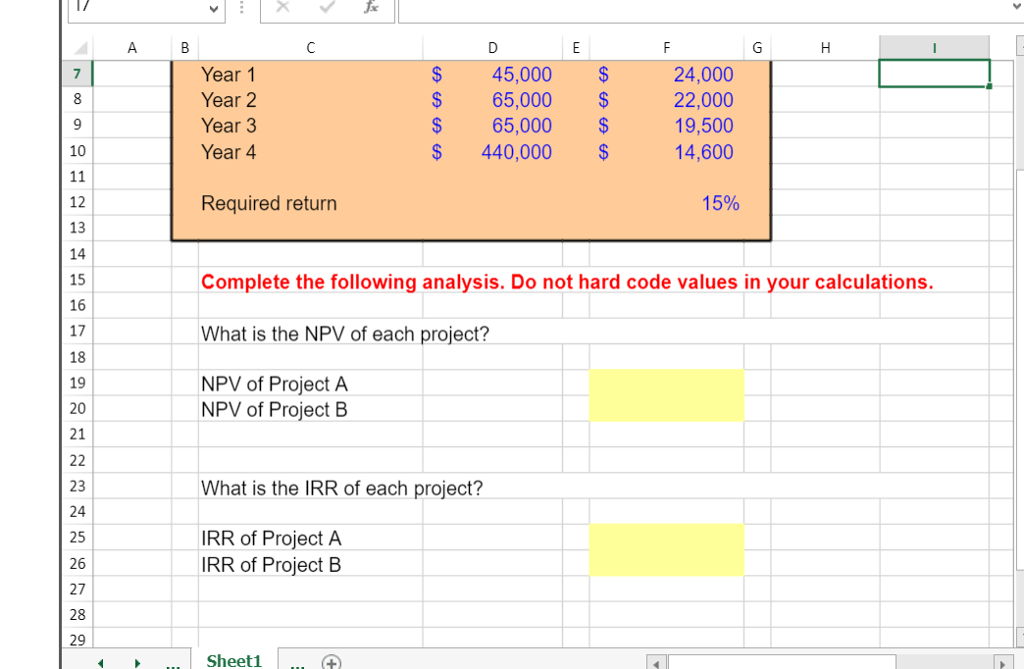Viewport: 1024px width, 669px height.
Task: Click the previous sheet navigation arrow
Action: pos(100,661)
